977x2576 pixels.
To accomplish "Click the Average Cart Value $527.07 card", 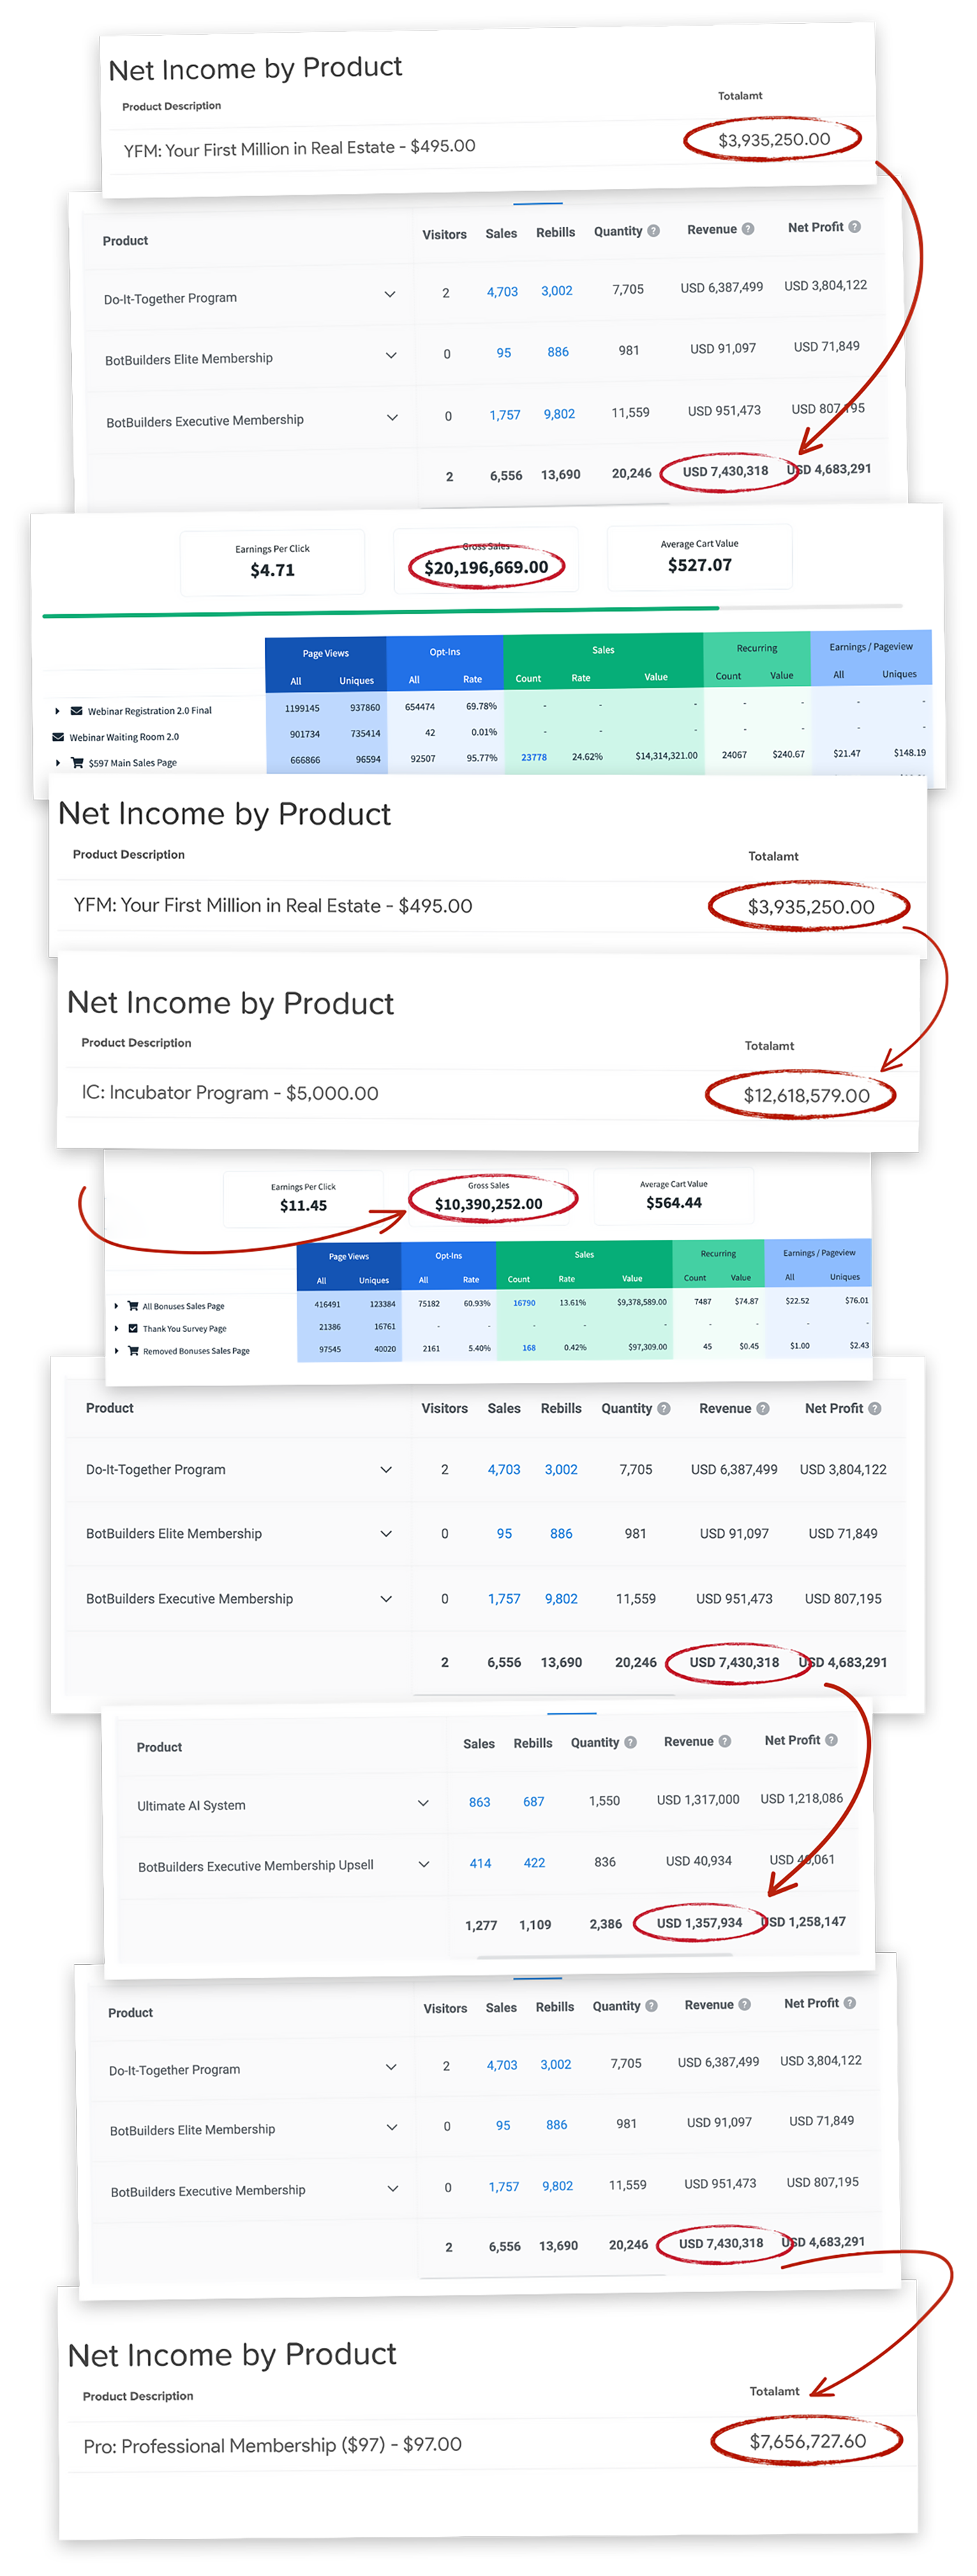I will (700, 557).
